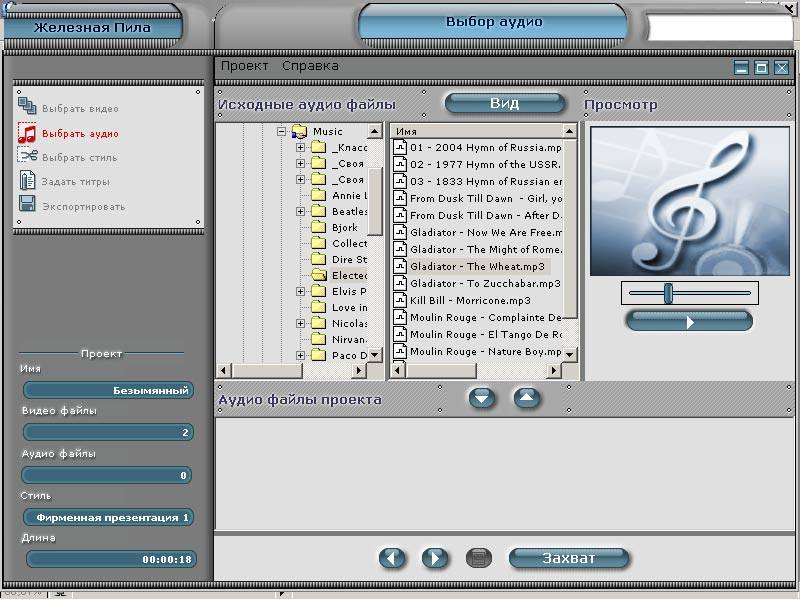Click the Set Titles document icon
800x600 pixels.
(27, 181)
